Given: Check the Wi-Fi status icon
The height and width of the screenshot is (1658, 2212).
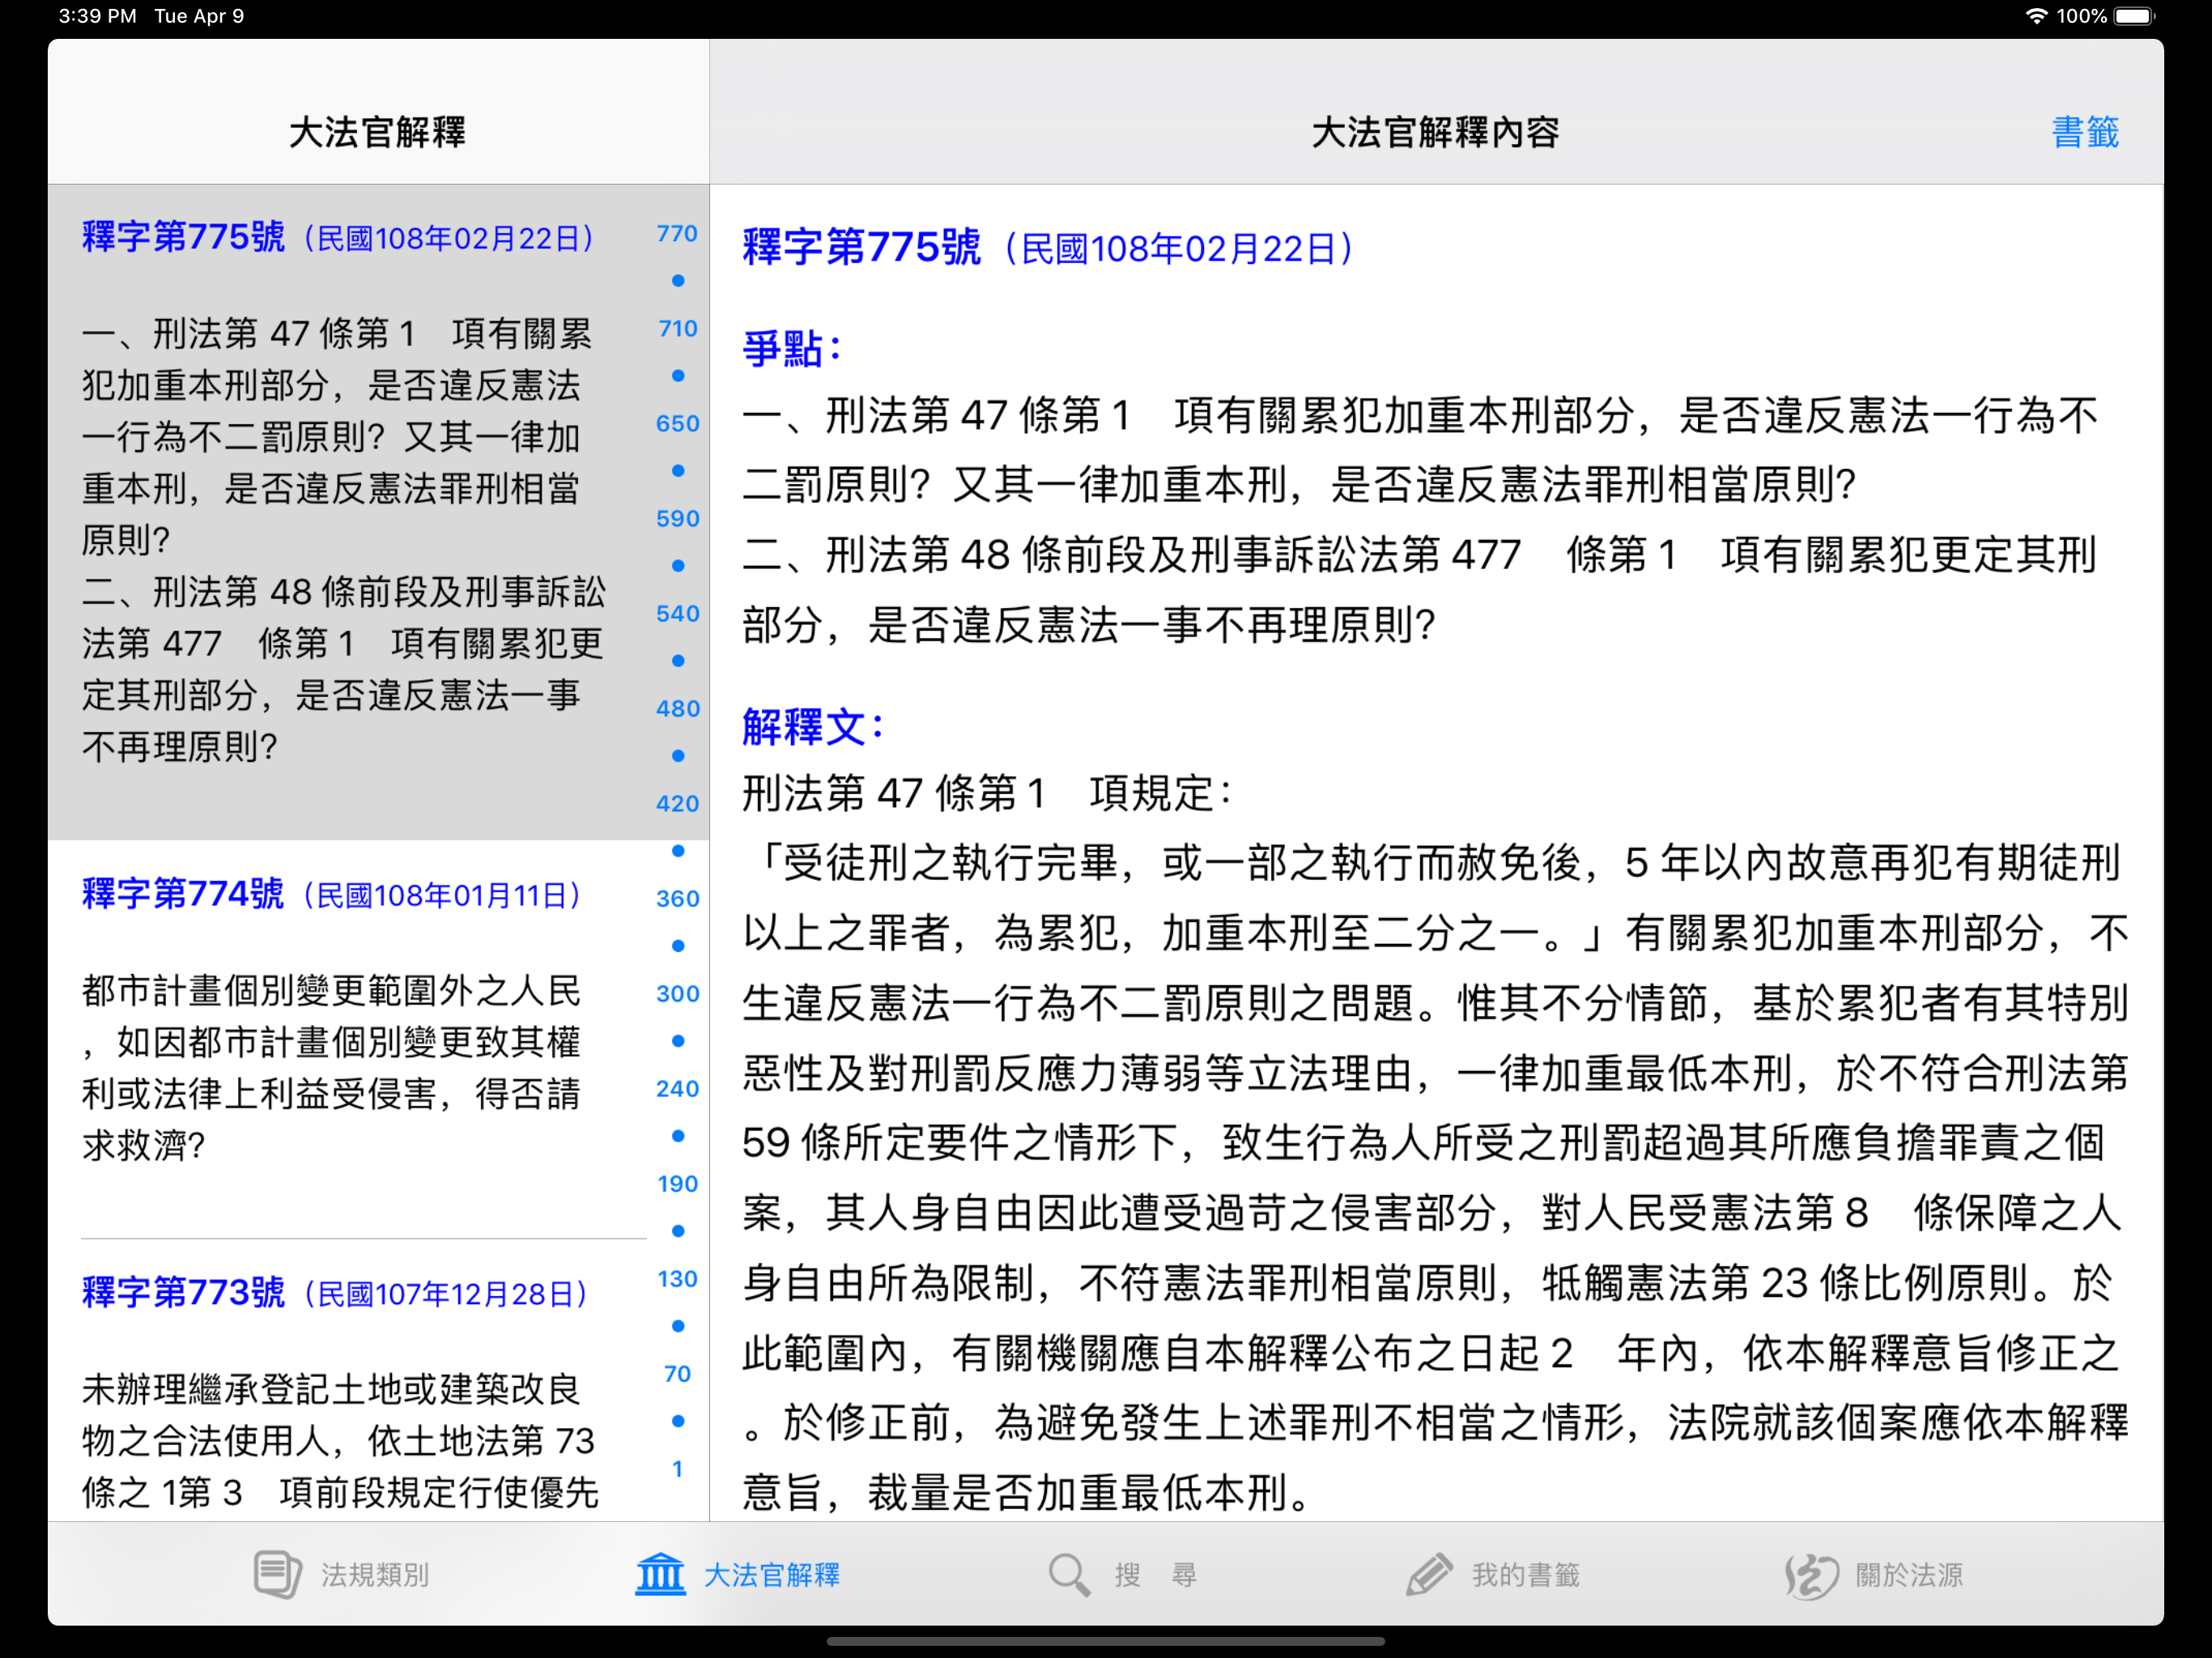Looking at the screenshot, I should tap(2036, 16).
